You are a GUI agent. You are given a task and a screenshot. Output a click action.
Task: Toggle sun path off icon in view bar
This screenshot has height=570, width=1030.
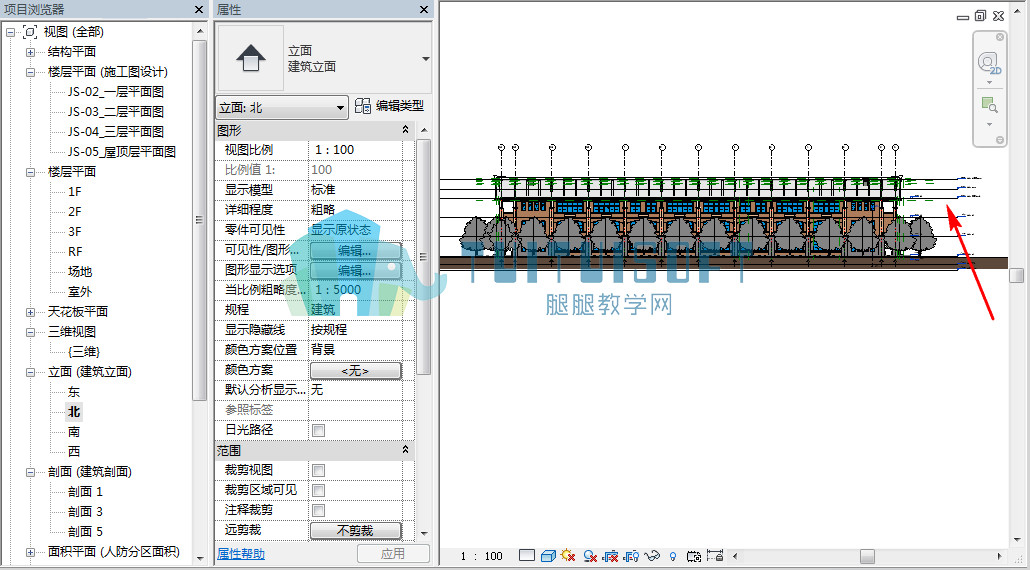click(x=568, y=556)
